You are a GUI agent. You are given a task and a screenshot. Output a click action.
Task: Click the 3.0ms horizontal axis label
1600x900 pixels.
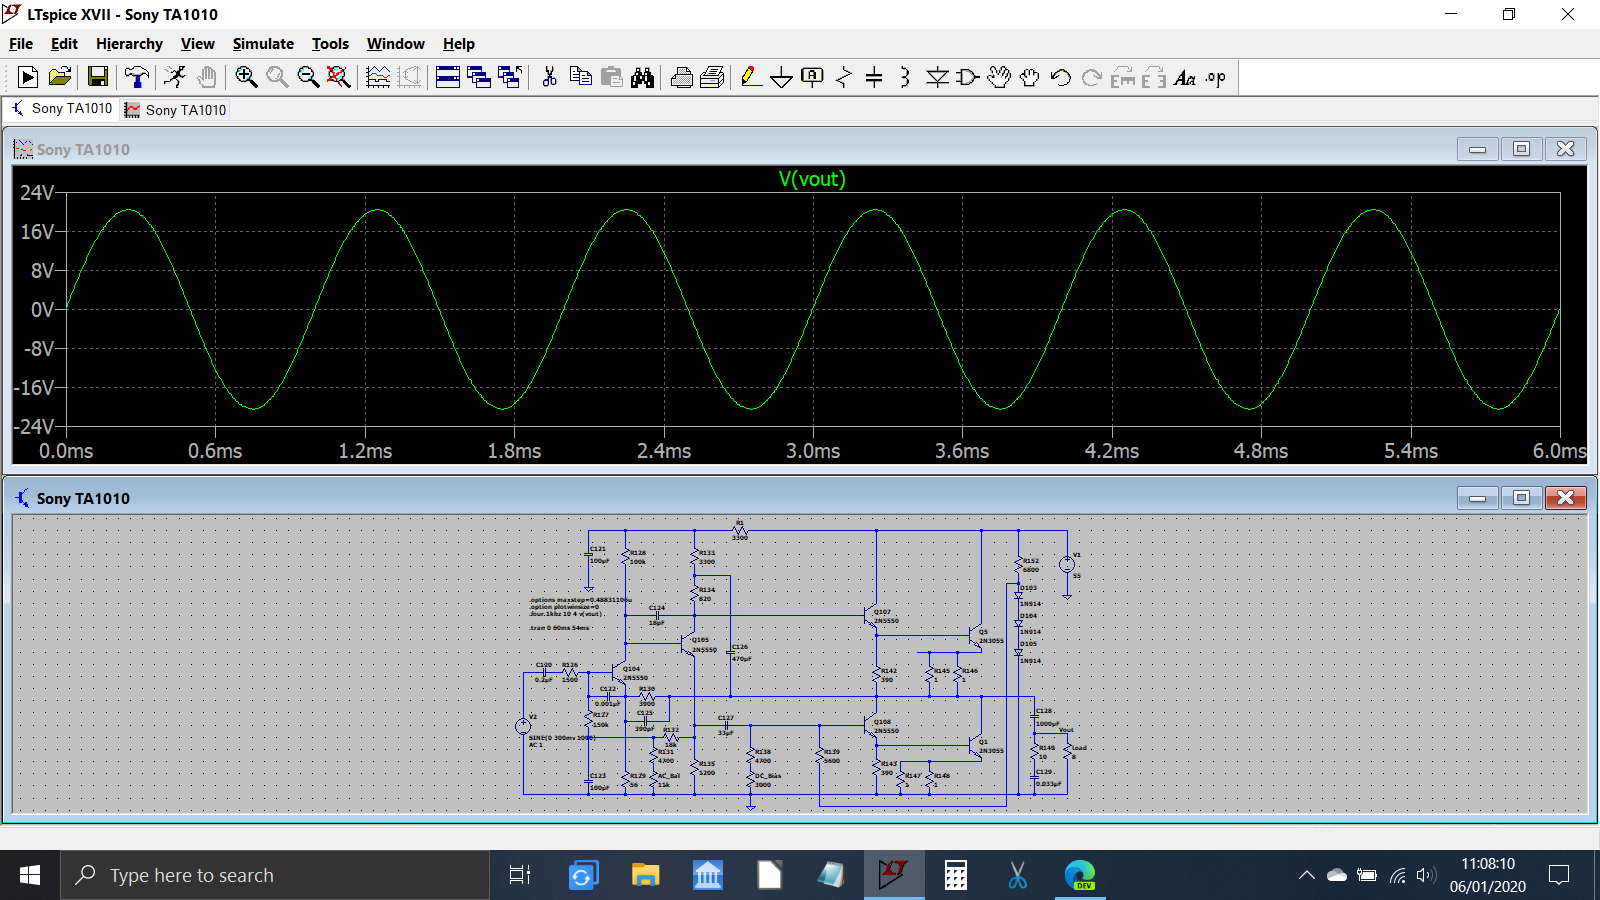tap(813, 451)
